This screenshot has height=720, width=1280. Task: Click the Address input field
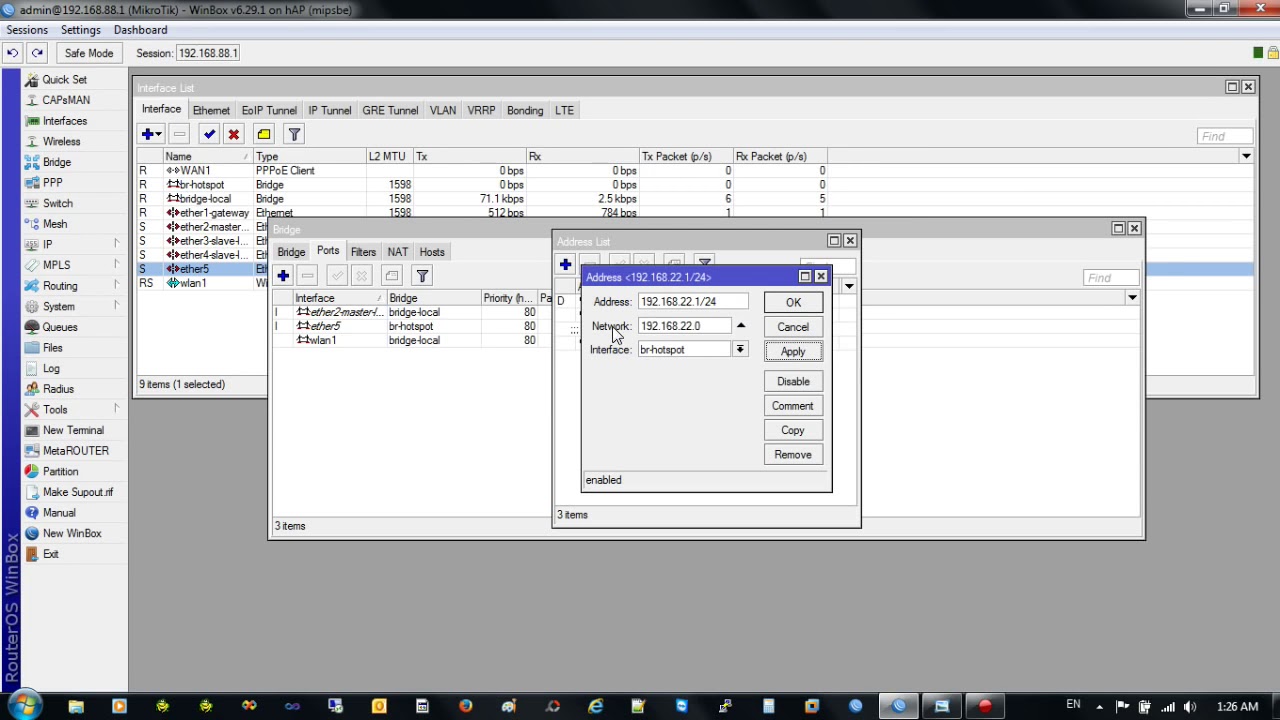[692, 301]
